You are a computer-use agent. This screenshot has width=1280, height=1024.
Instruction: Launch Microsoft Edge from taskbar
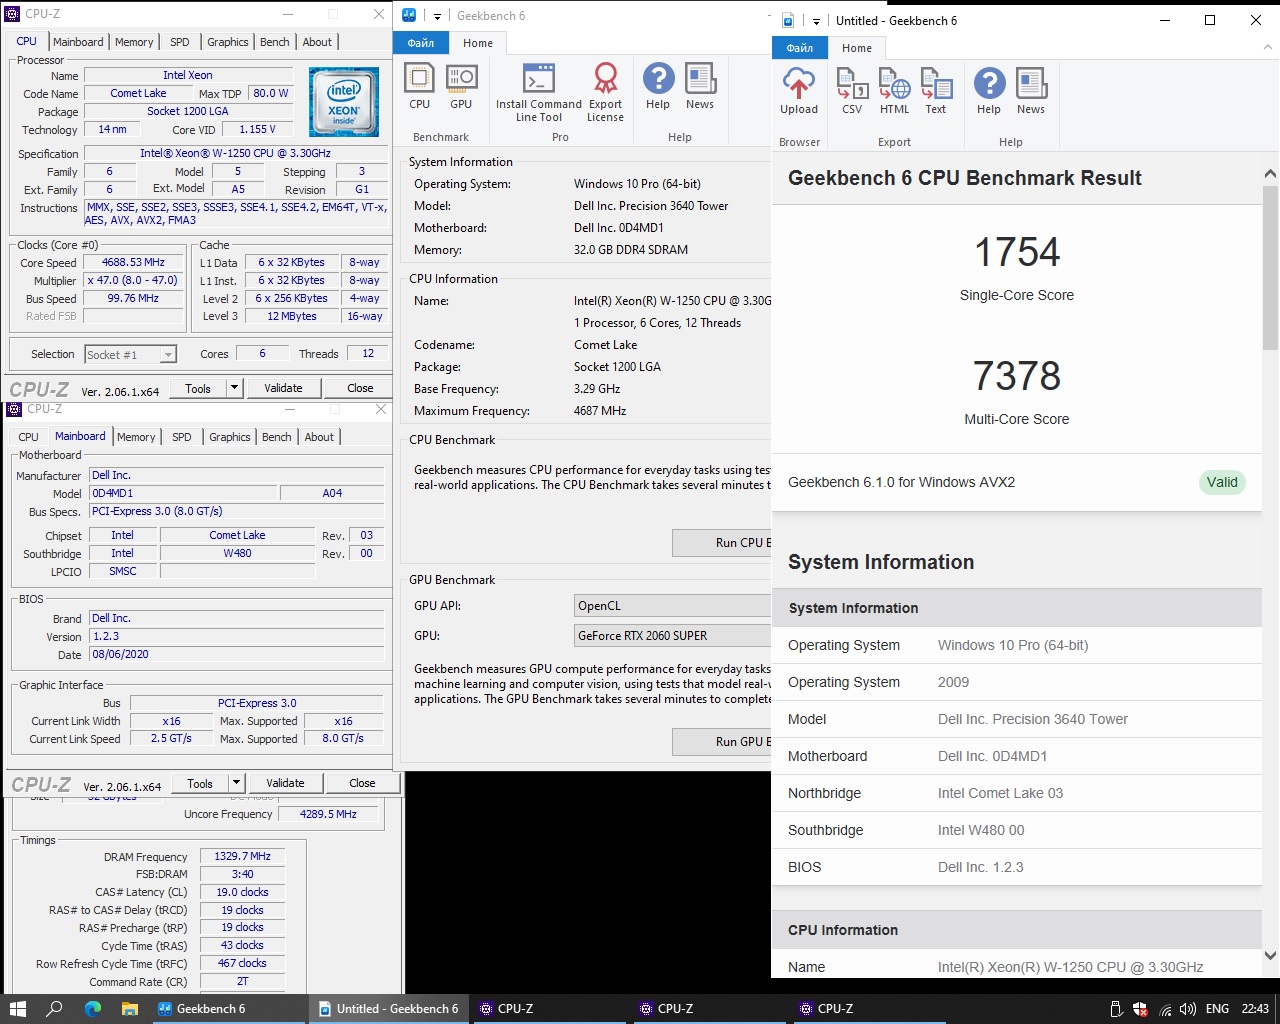click(93, 1009)
